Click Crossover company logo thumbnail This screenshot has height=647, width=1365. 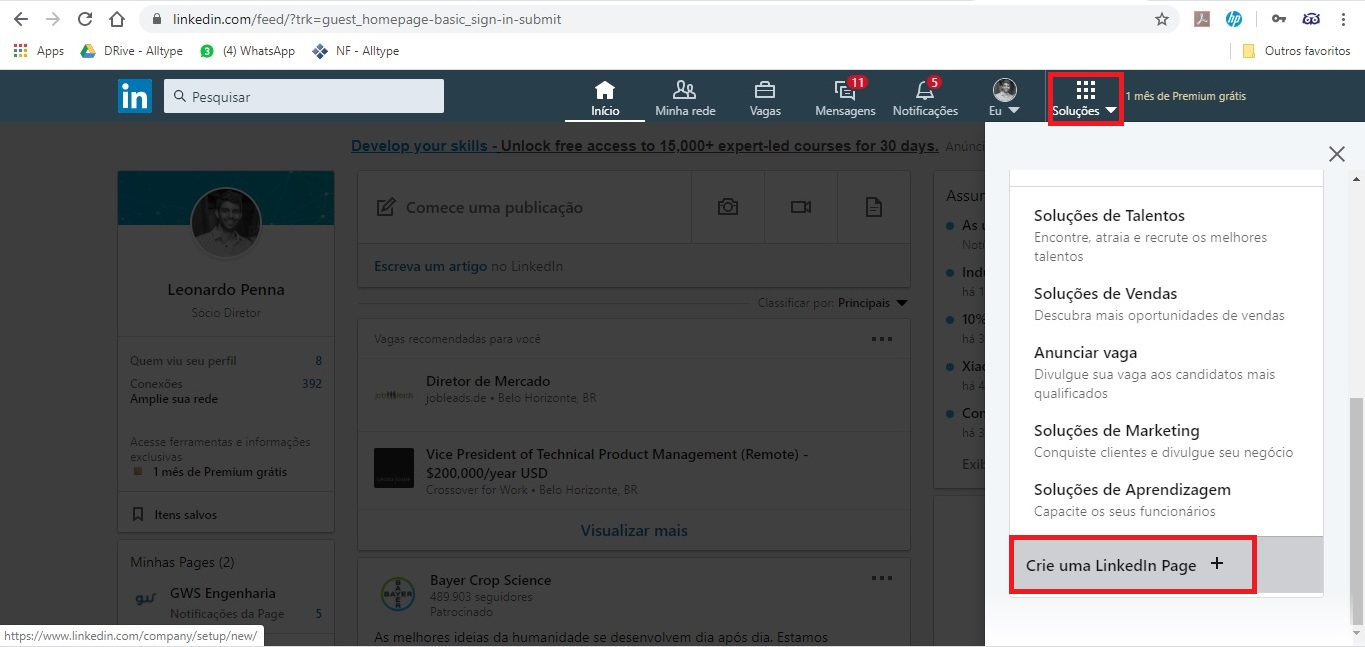pyautogui.click(x=394, y=468)
